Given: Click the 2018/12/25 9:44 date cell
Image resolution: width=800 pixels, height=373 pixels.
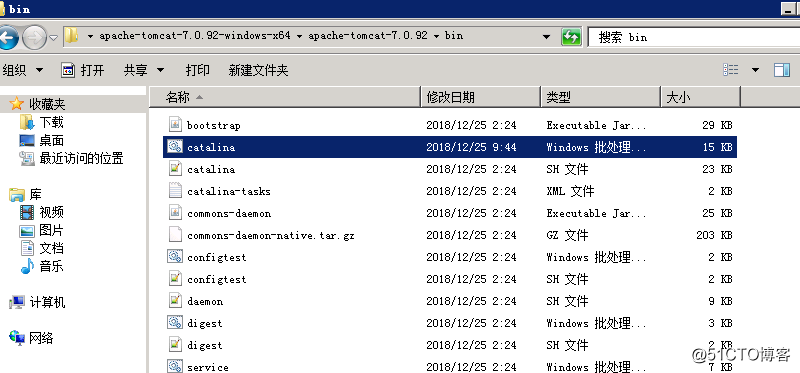Looking at the screenshot, I should coord(471,147).
